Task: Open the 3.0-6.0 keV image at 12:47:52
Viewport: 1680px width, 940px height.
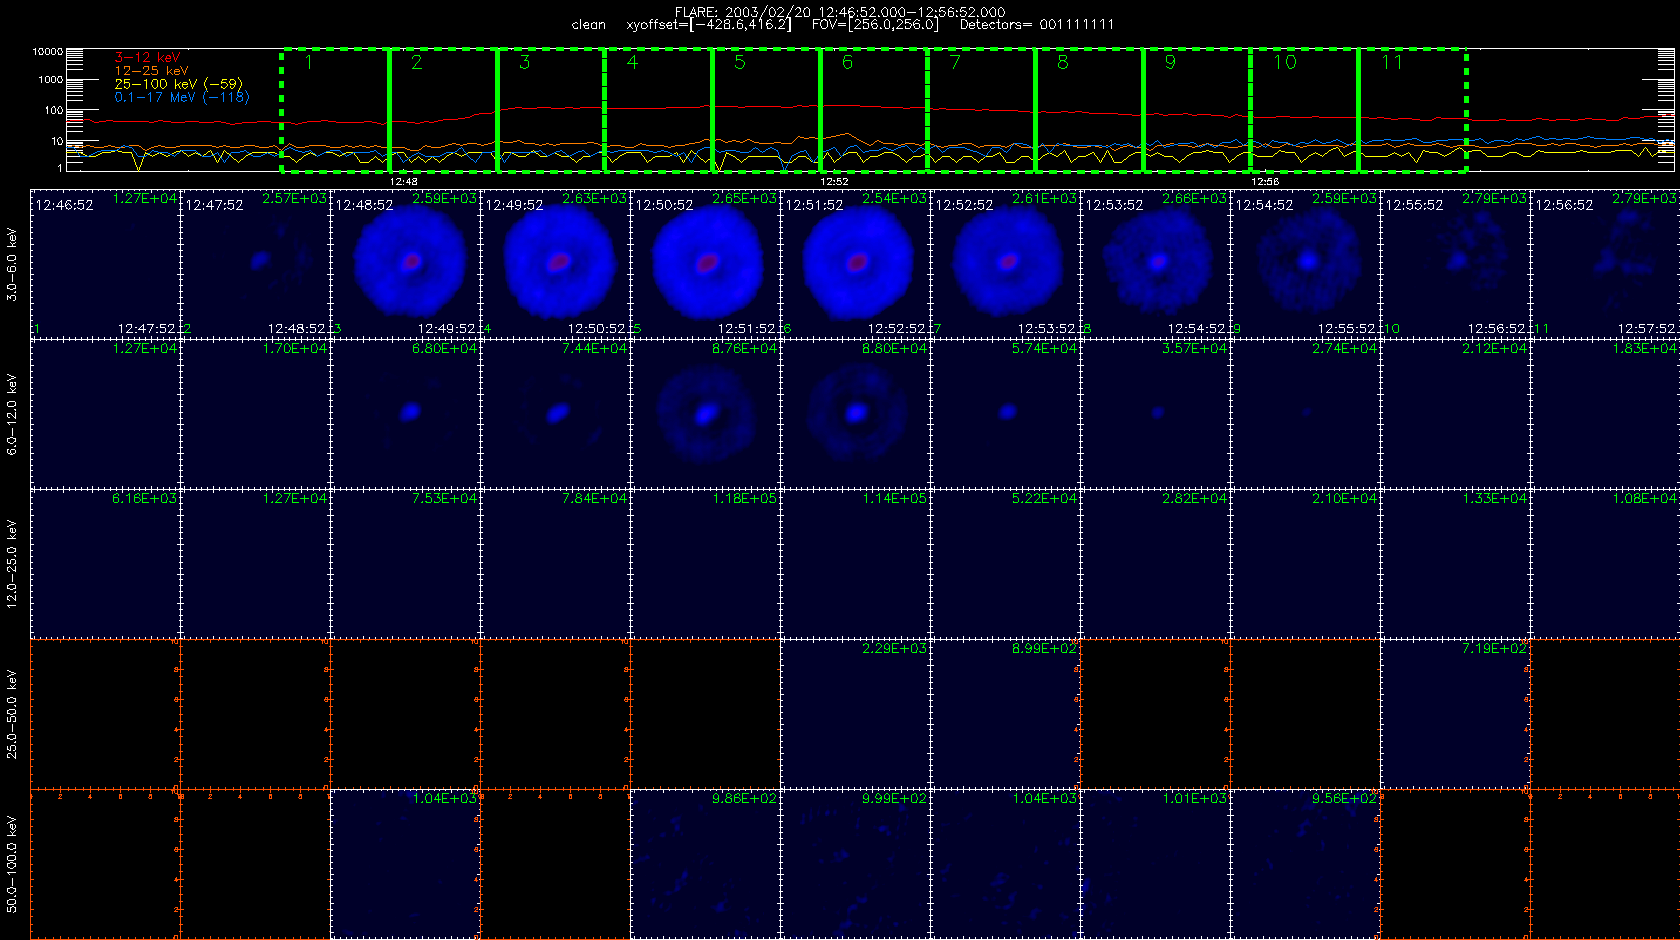Action: (256, 264)
